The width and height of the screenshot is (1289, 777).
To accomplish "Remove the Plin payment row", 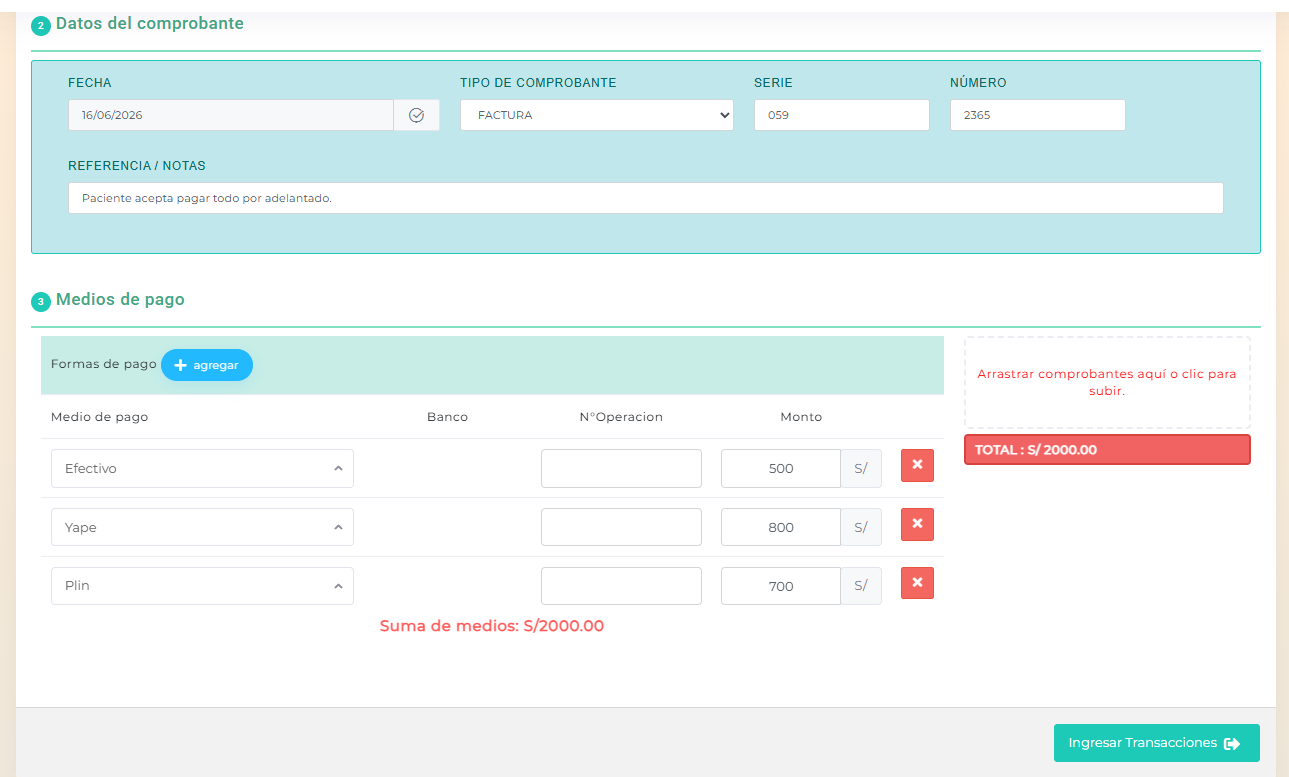I will [917, 583].
